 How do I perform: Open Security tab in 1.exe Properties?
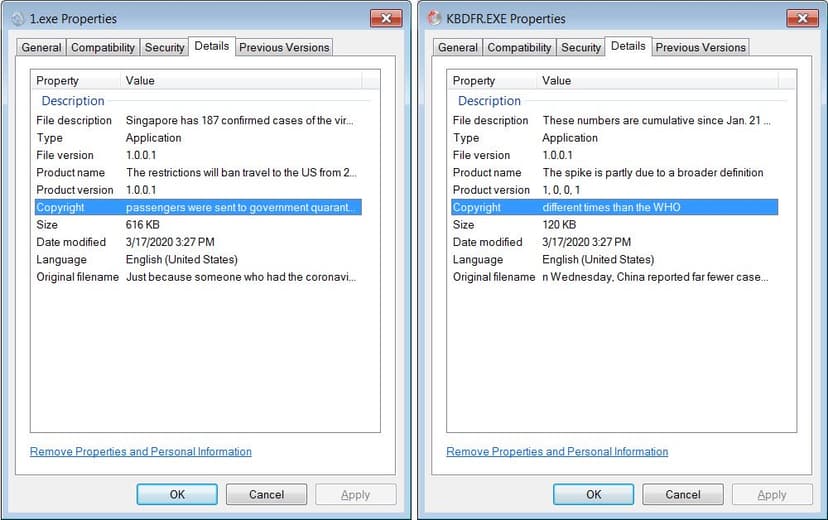164,48
